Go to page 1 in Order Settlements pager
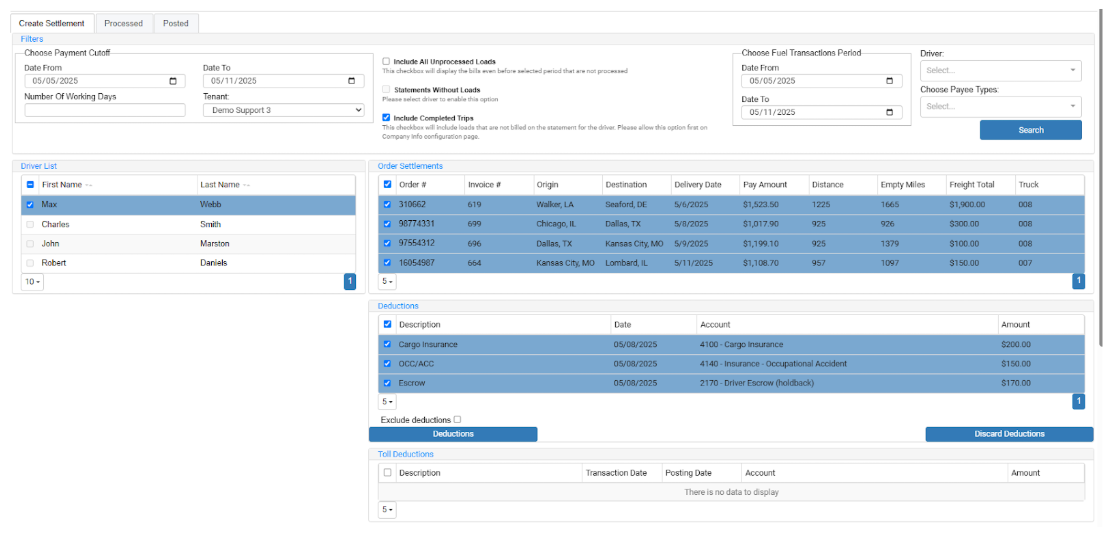 [1078, 282]
